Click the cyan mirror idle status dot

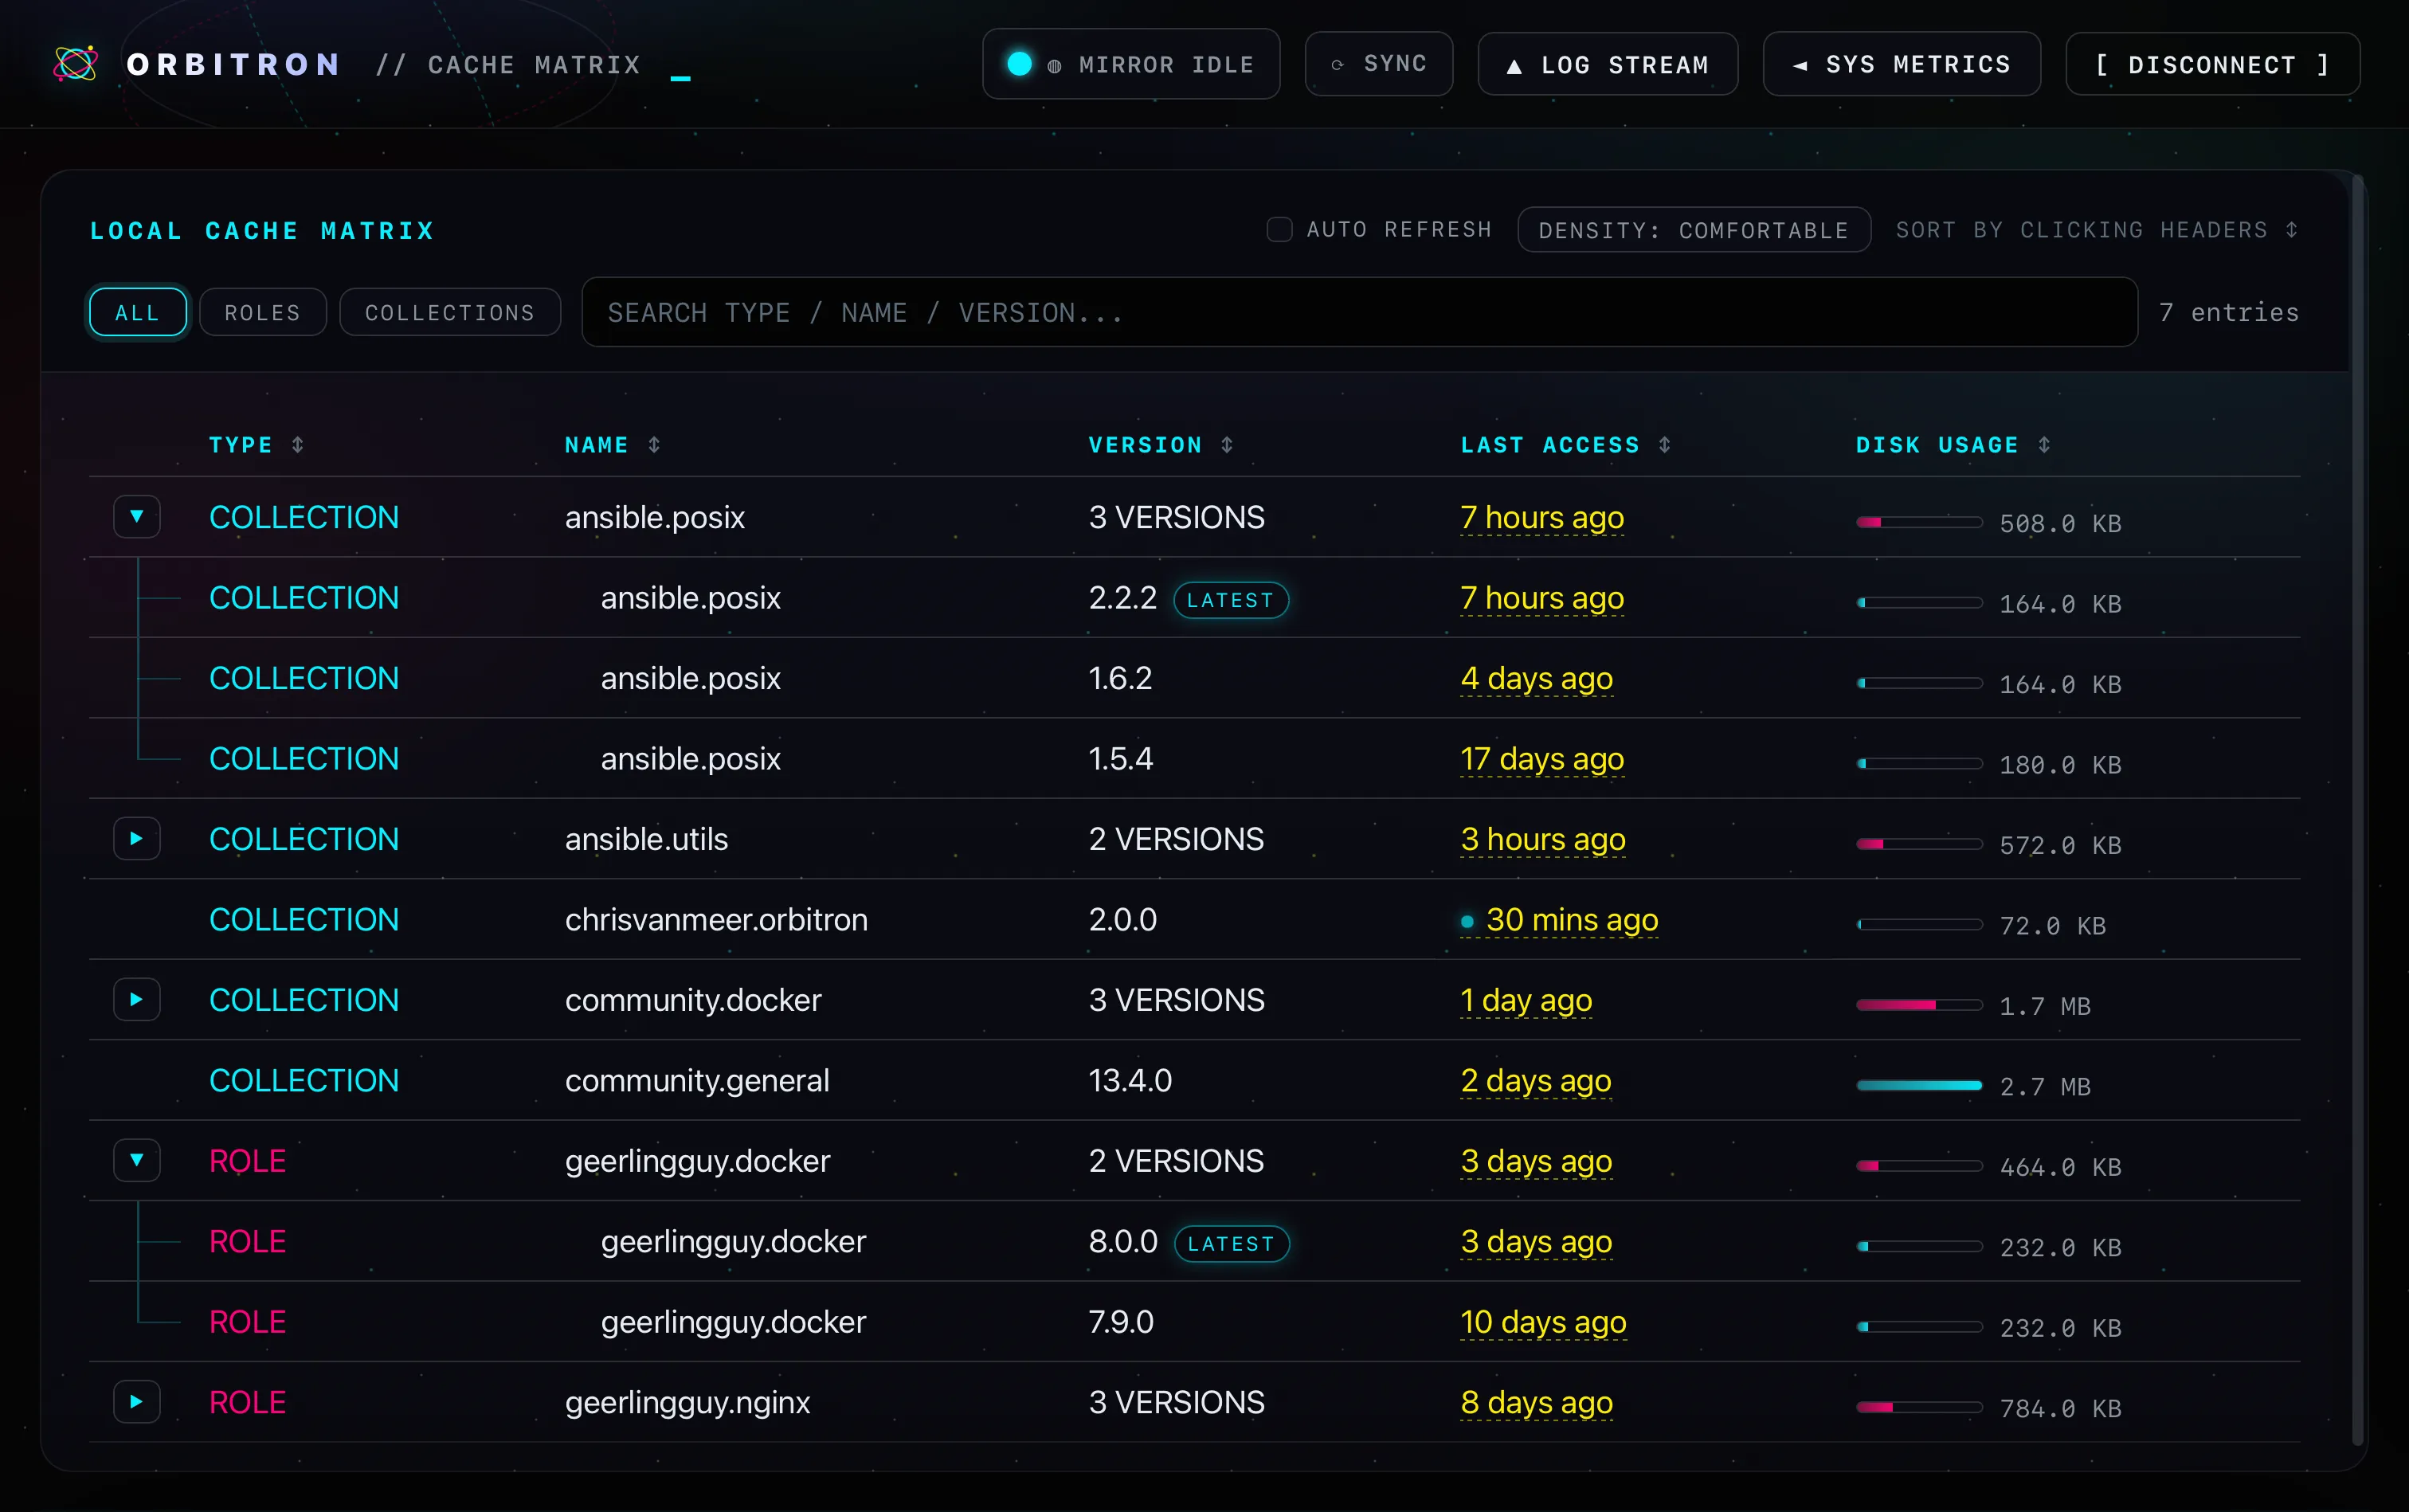pyautogui.click(x=1019, y=64)
